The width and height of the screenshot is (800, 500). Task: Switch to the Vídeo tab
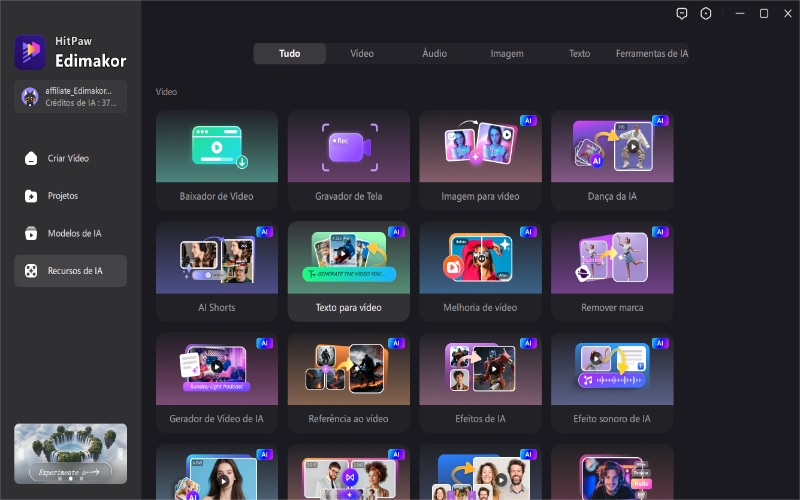pos(362,54)
